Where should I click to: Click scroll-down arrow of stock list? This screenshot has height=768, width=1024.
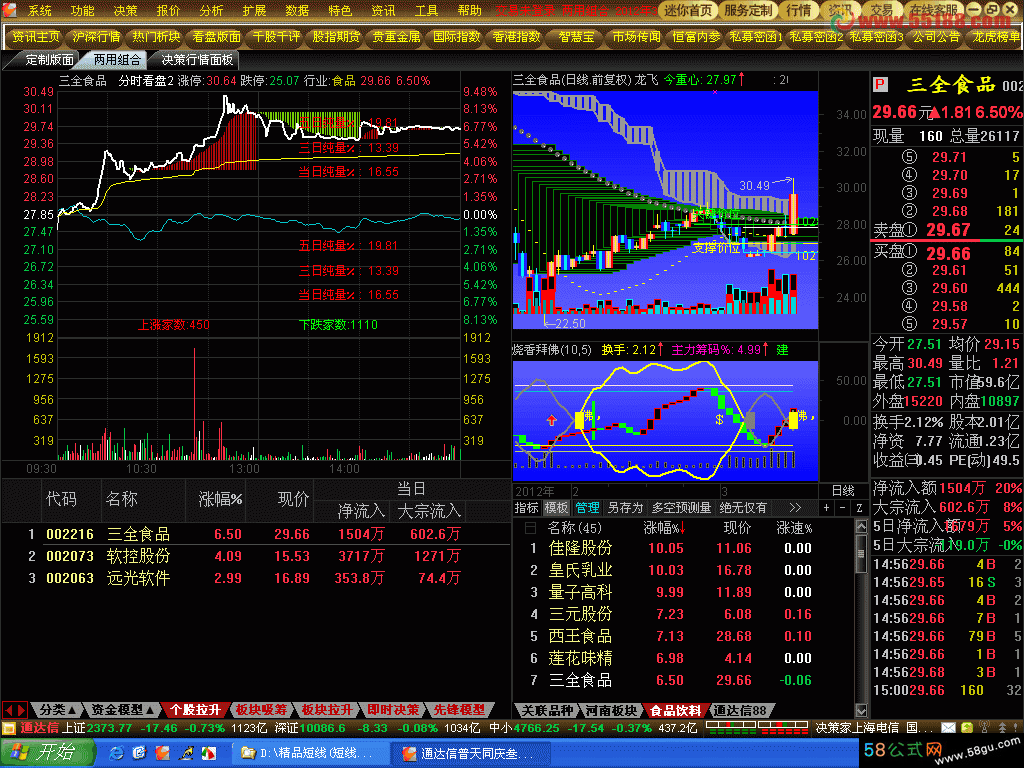pyautogui.click(x=861, y=711)
